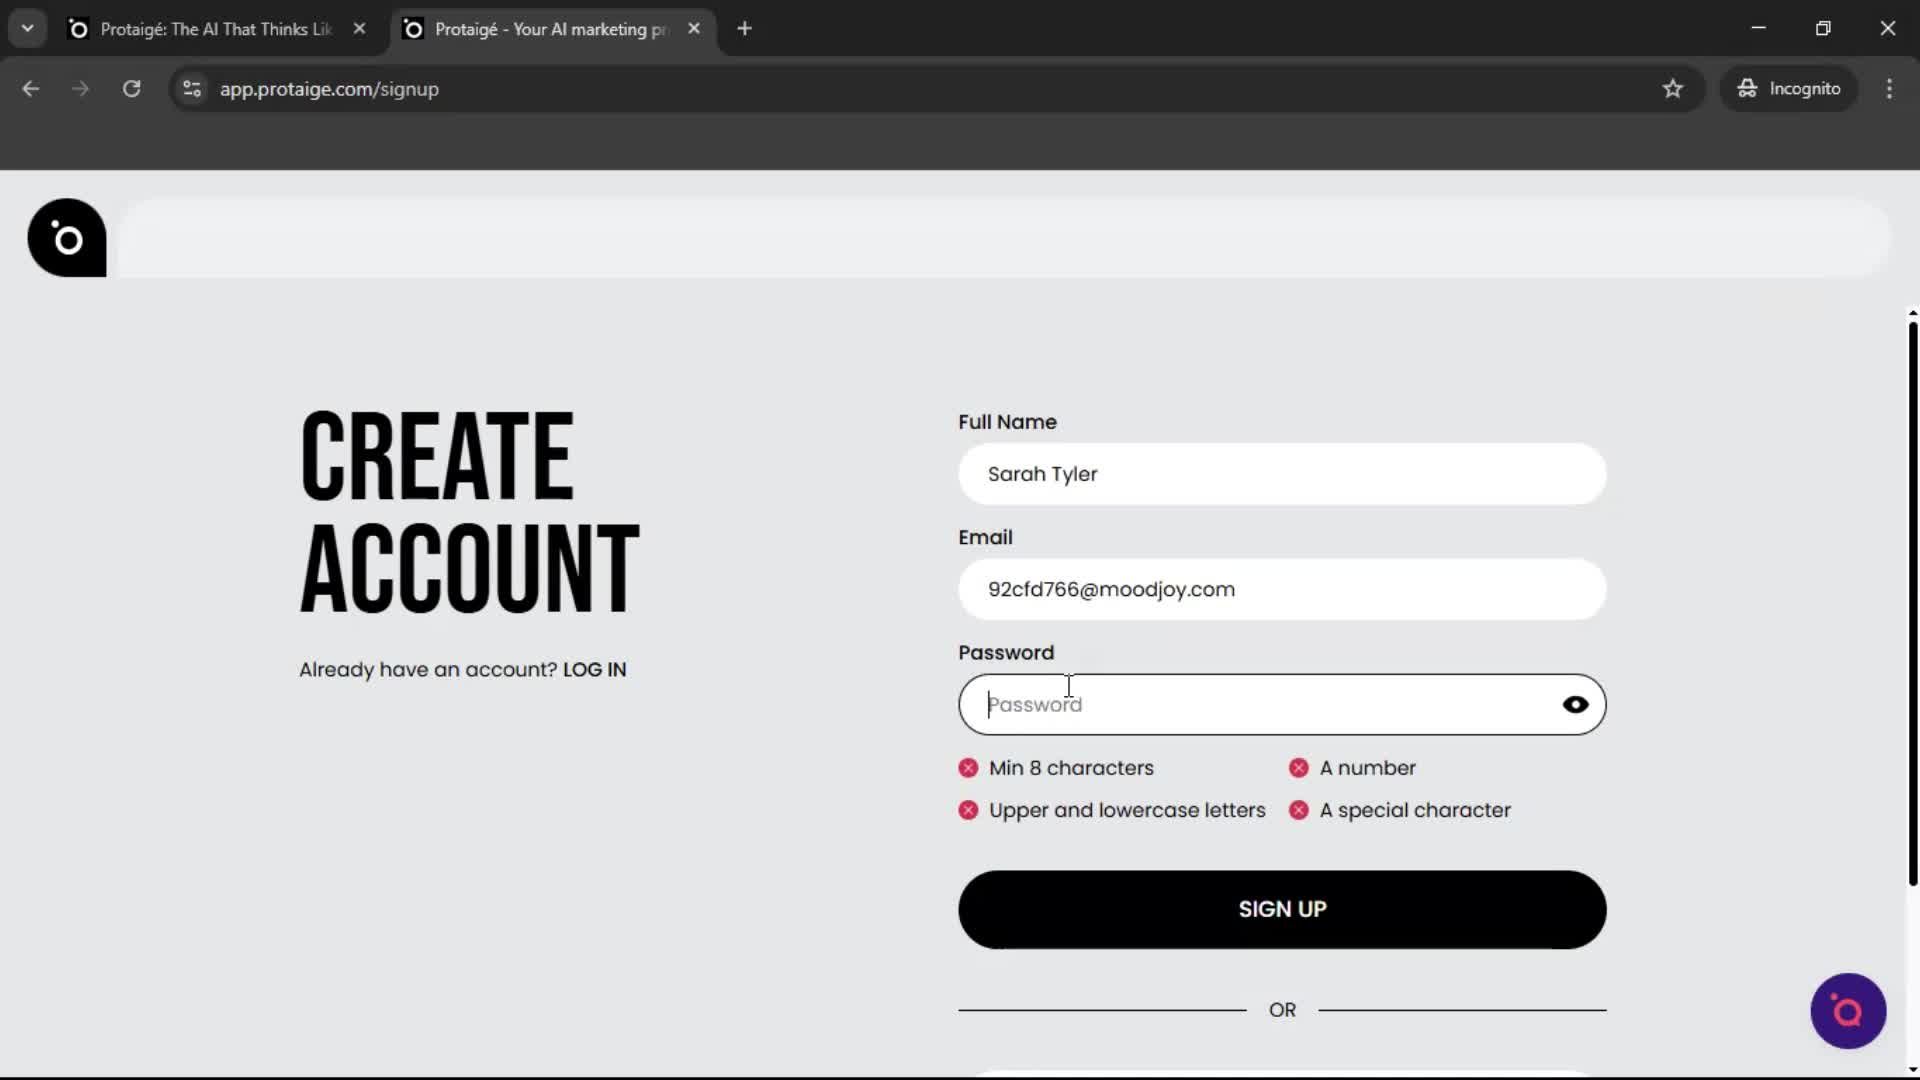The width and height of the screenshot is (1920, 1080).
Task: Click the back navigation arrow
Action: pos(30,88)
